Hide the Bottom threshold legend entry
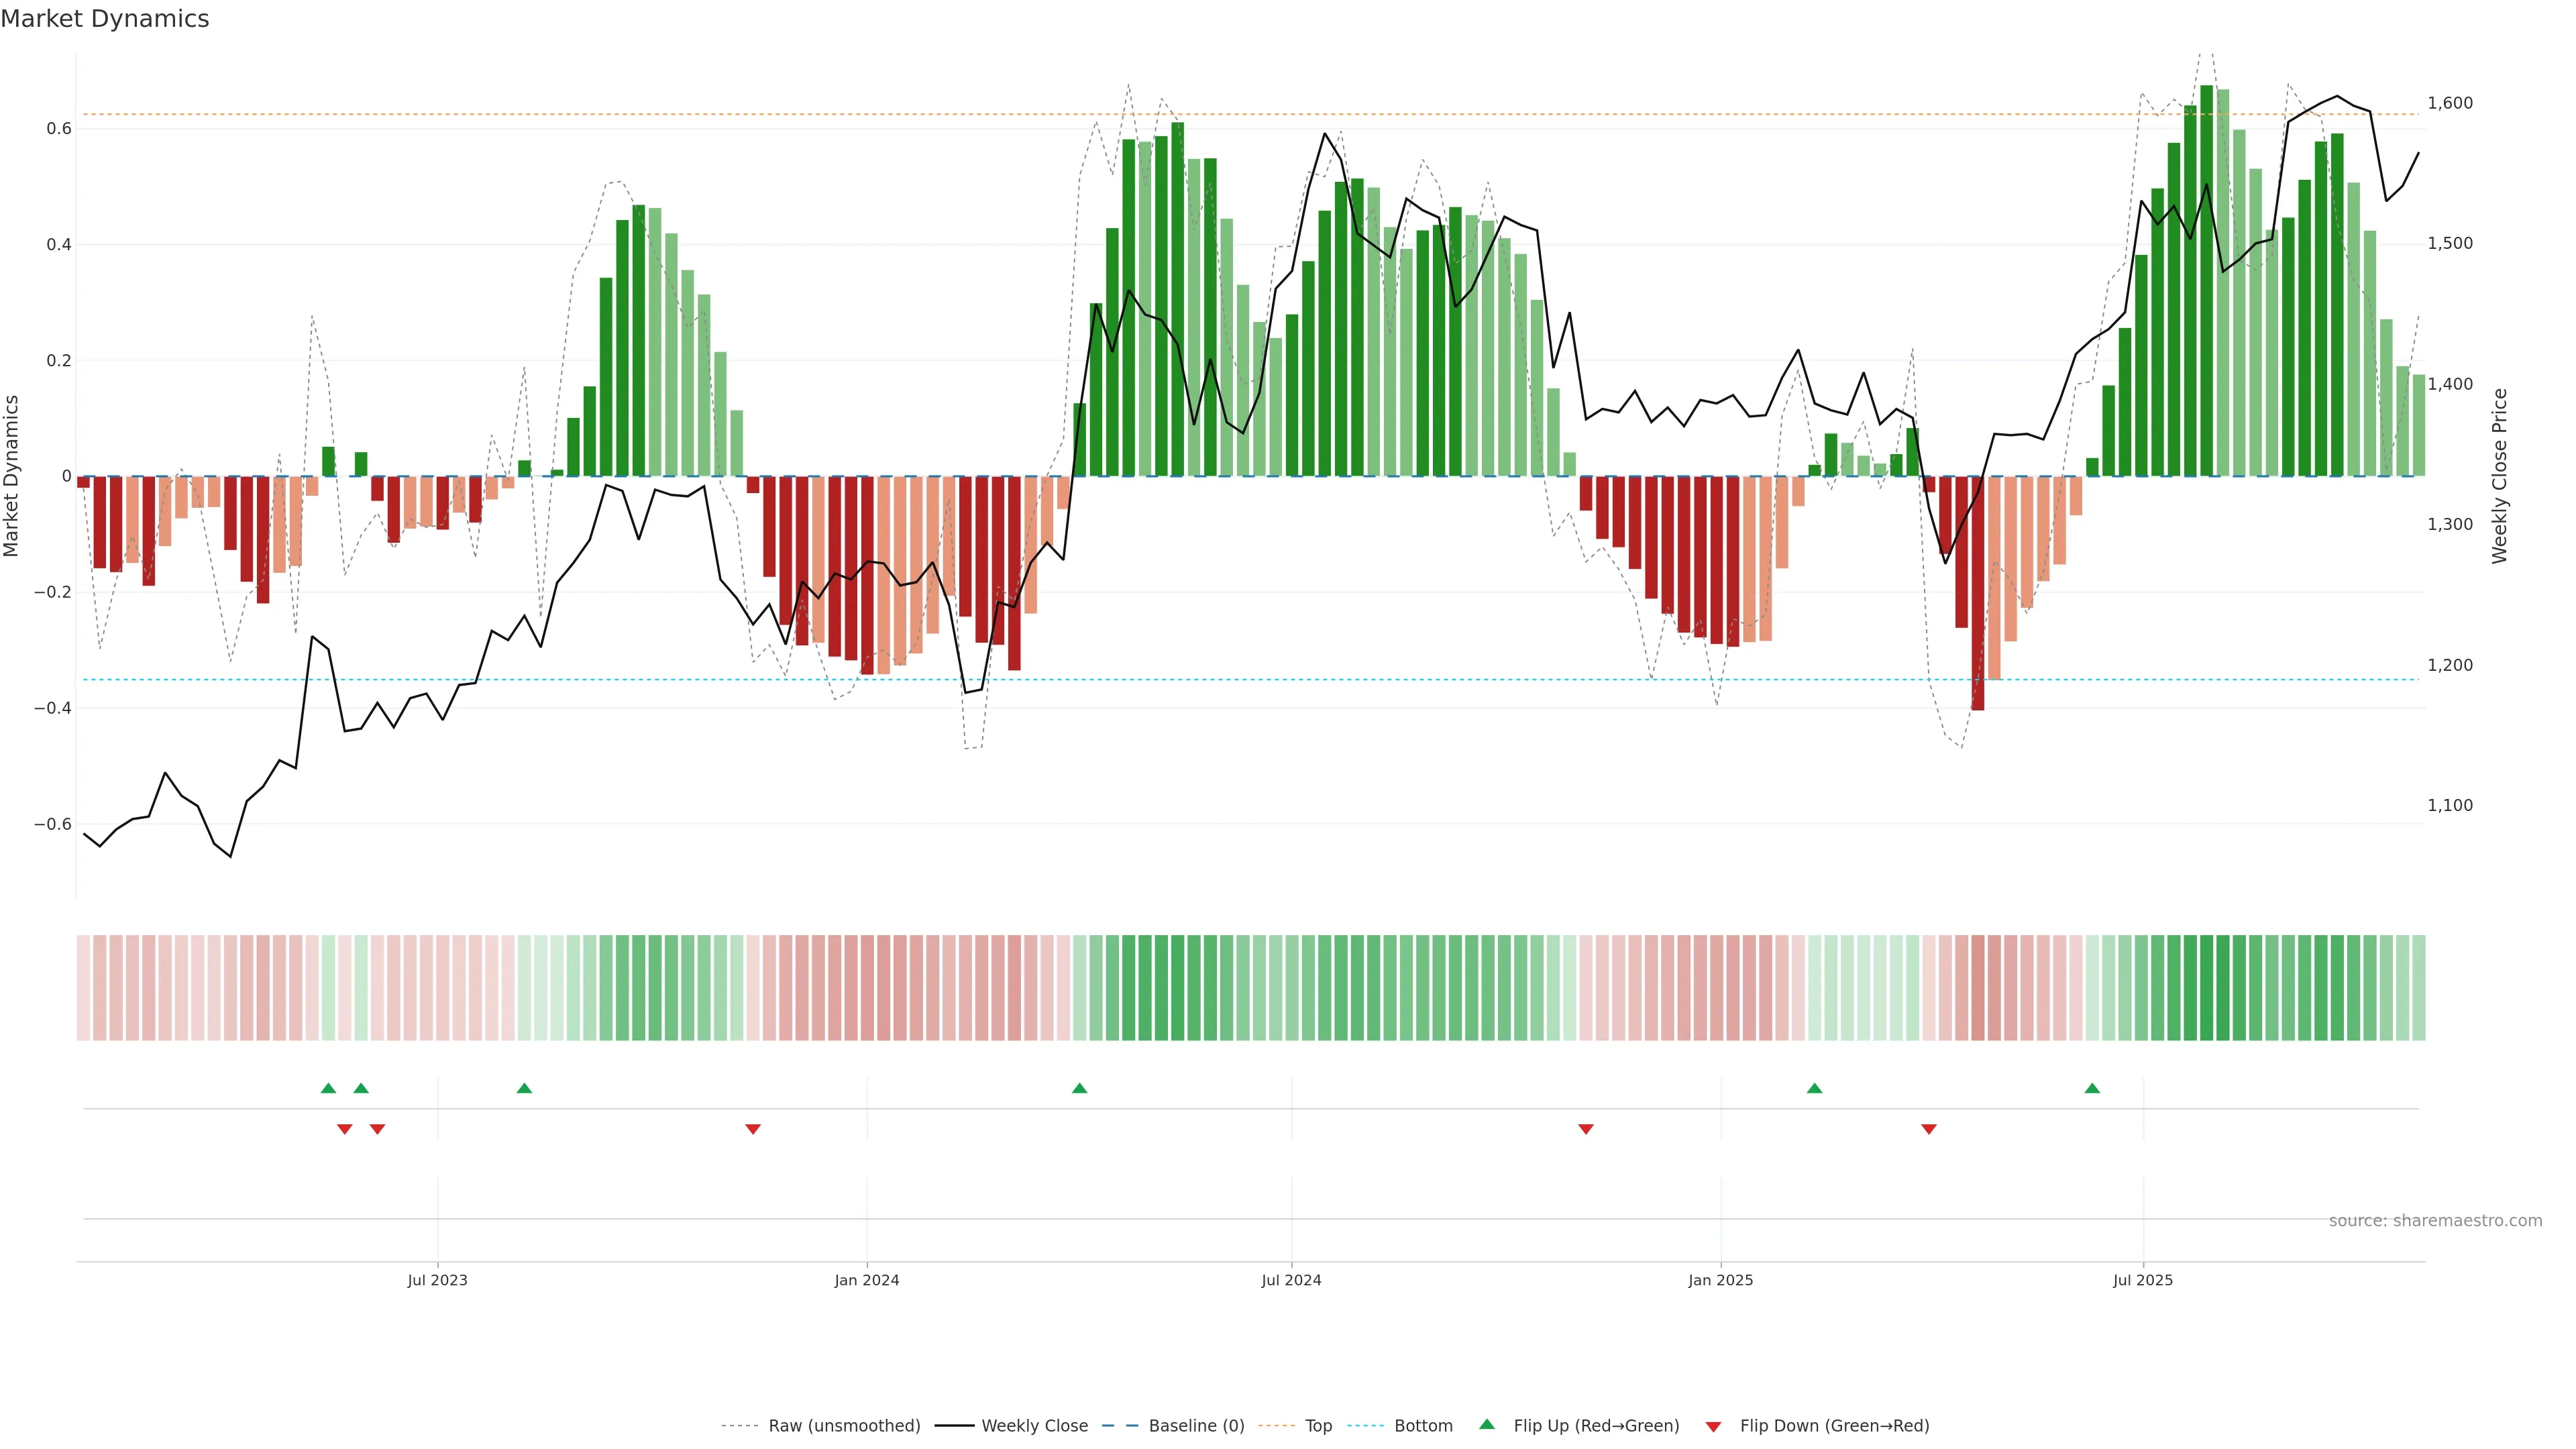The width and height of the screenshot is (2576, 1449). tap(1423, 1426)
